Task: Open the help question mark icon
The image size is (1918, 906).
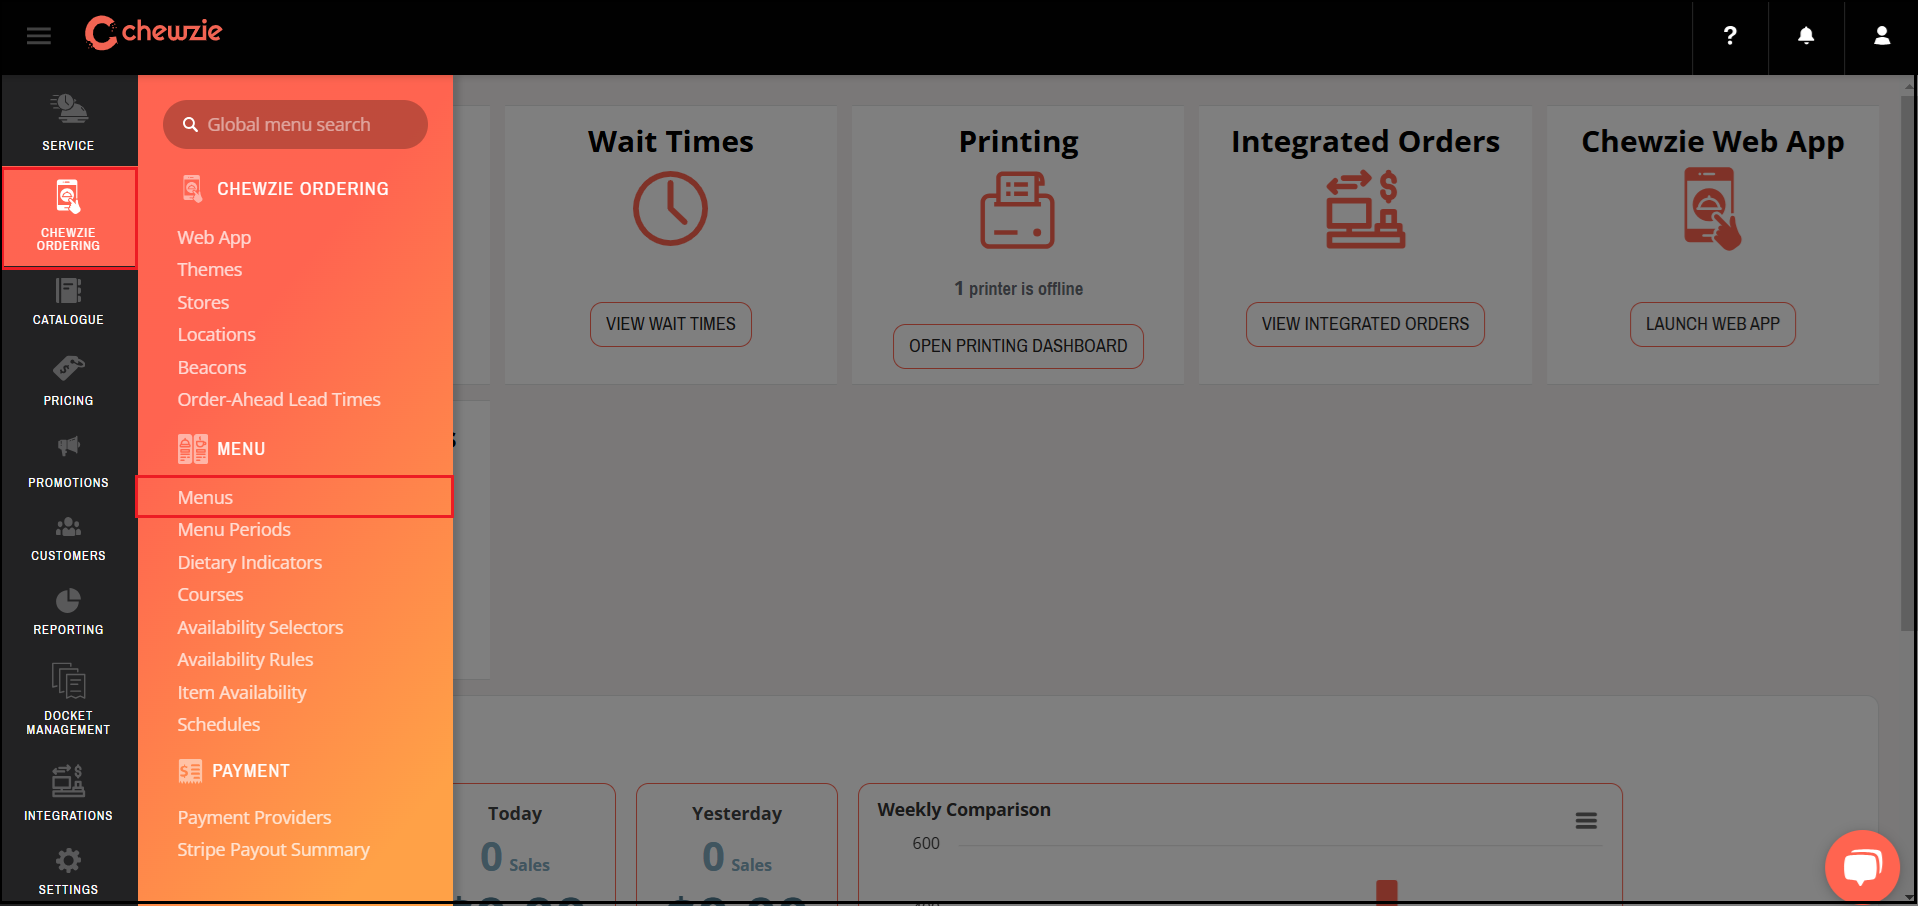Action: coord(1730,36)
